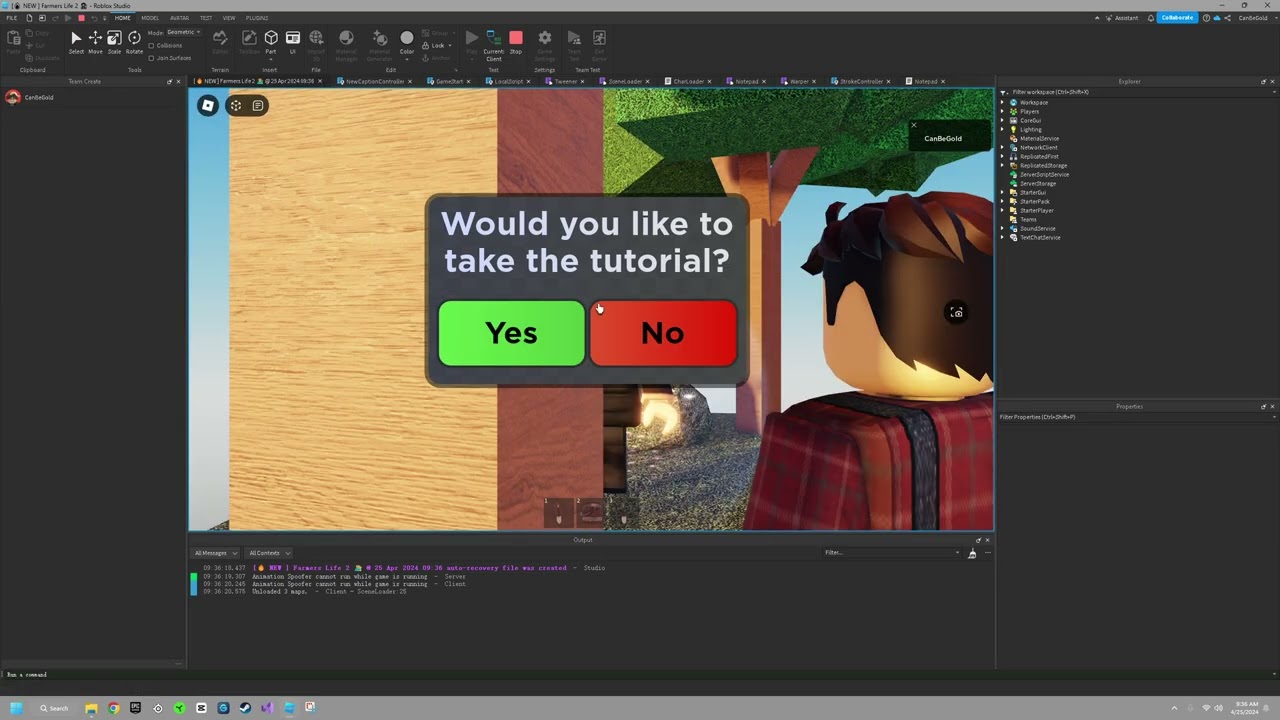This screenshot has height=720, width=1280.
Task: Click the Filter Properties search field
Action: tap(1138, 417)
